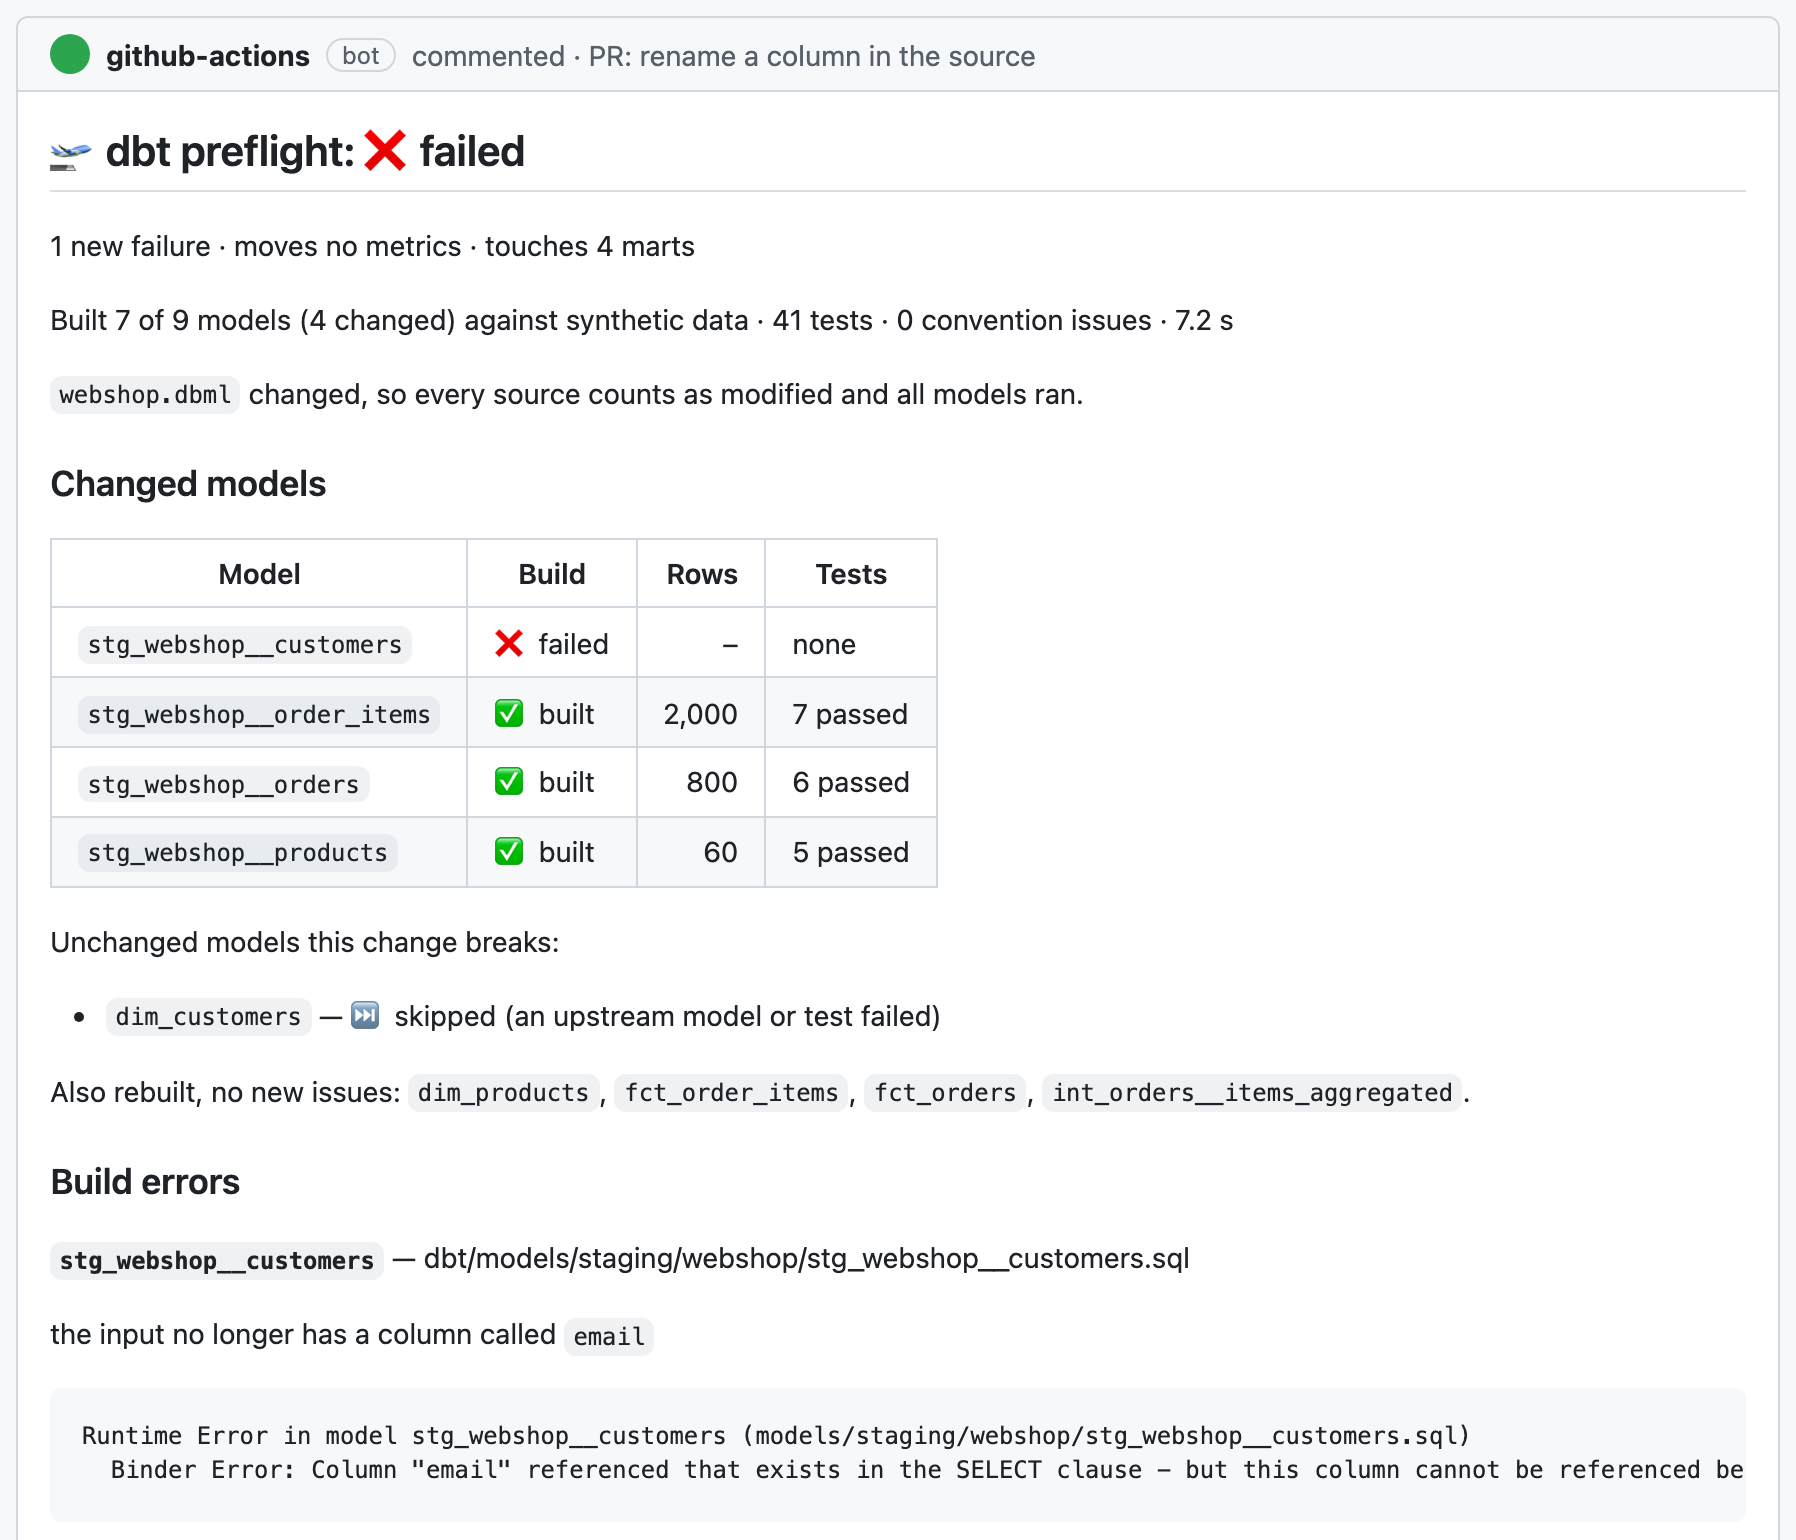Image resolution: width=1796 pixels, height=1540 pixels.
Task: Select the 'PR: rename a column in the source' text
Action: pos(812,56)
